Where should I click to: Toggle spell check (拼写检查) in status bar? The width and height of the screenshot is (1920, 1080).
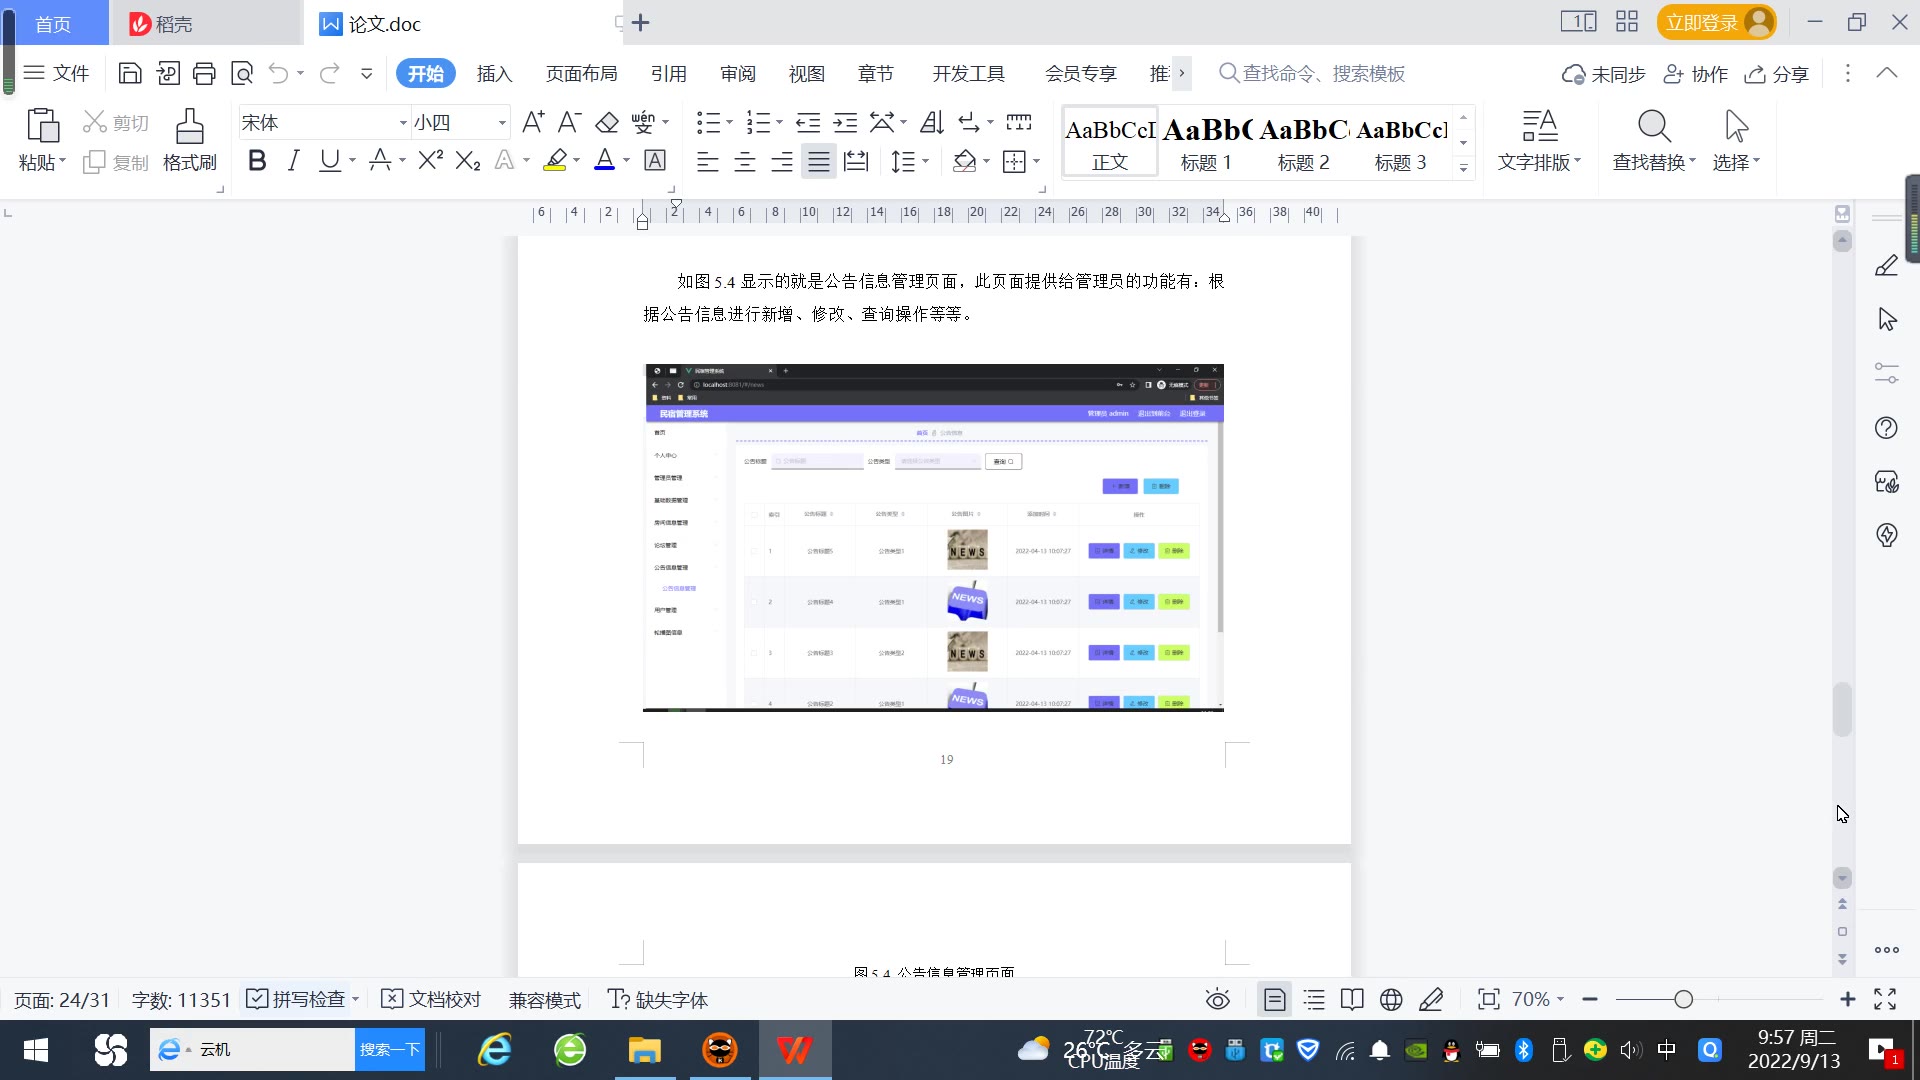pos(297,999)
